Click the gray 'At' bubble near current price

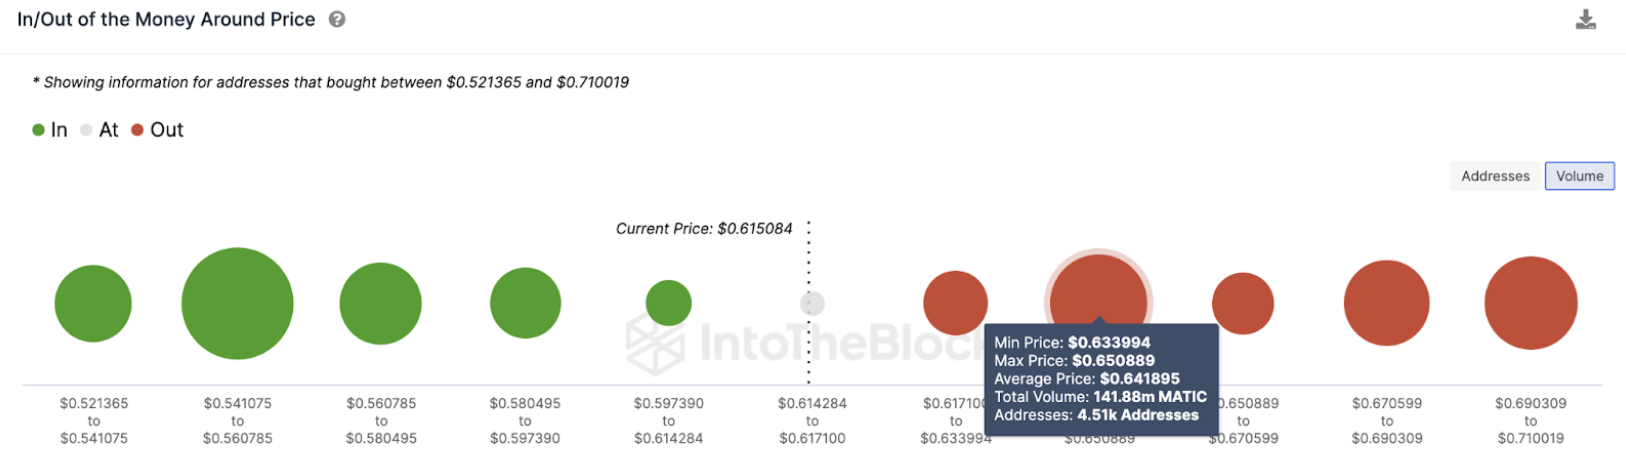812,303
